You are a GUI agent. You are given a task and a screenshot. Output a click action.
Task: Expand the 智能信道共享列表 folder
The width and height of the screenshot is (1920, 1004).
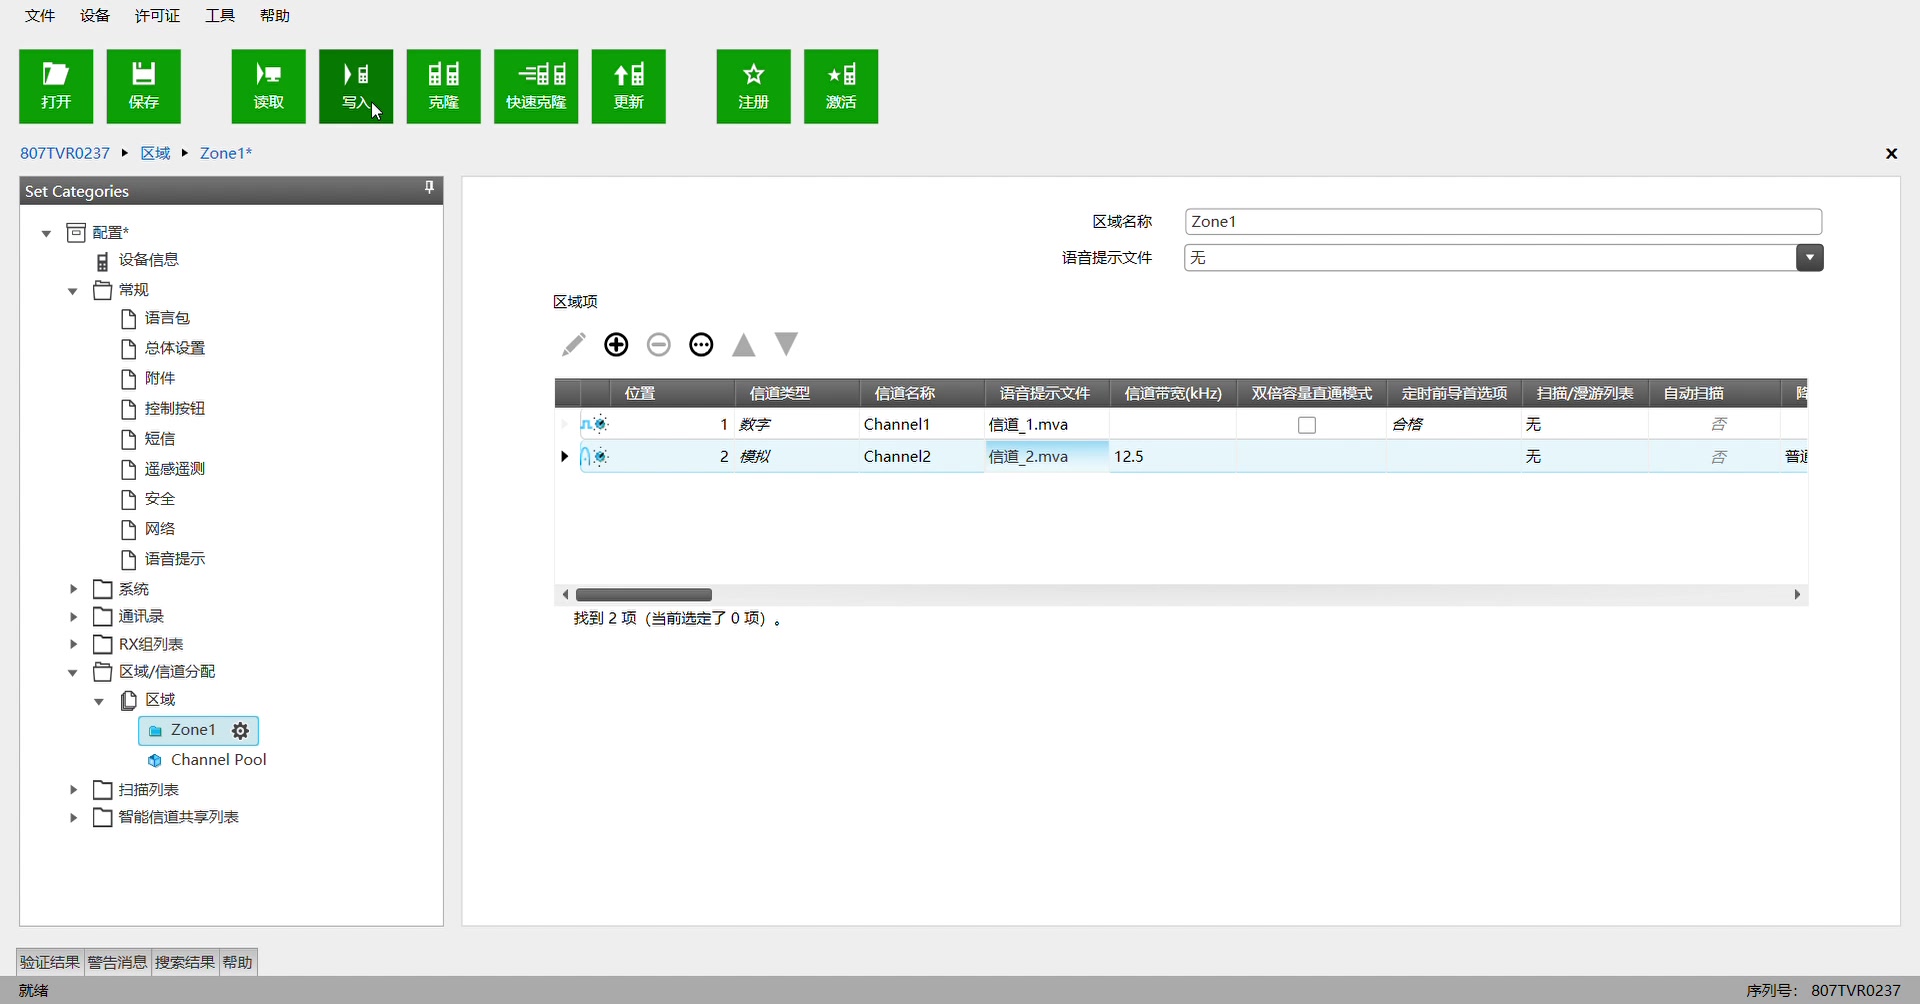tap(73, 818)
